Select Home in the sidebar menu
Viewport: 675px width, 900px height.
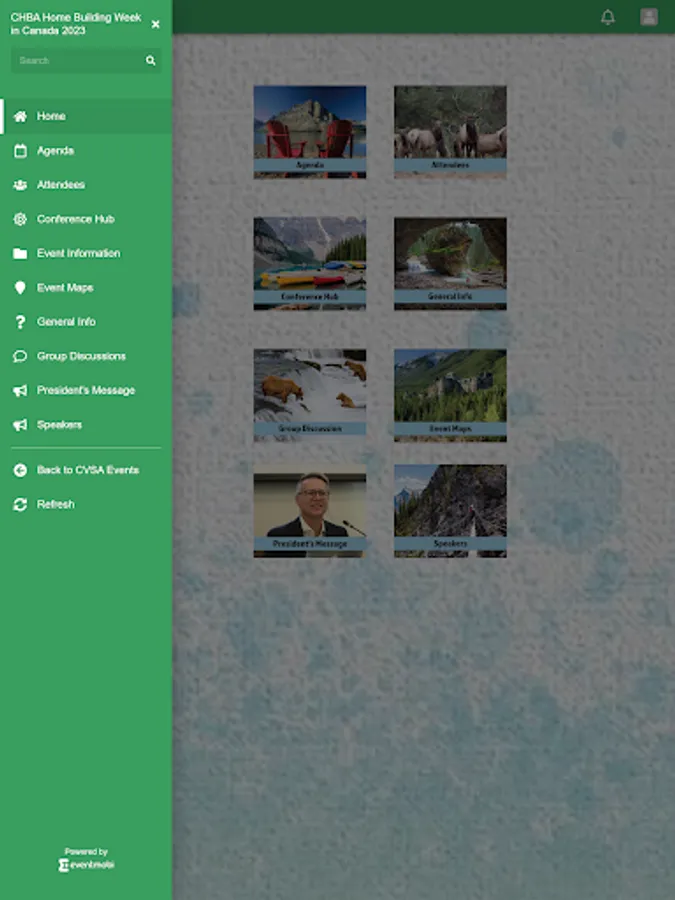(86, 117)
